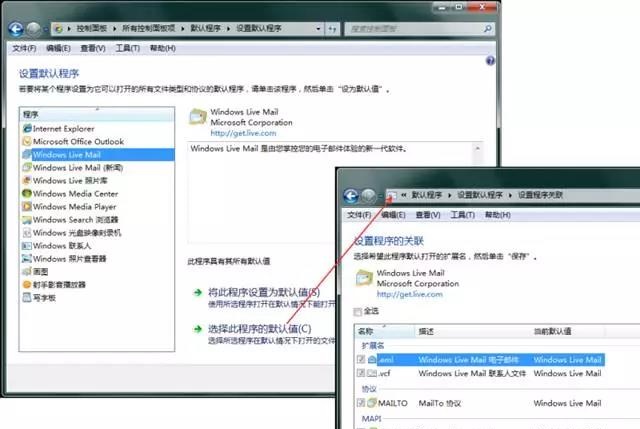Click the Windows Media Player icon
The width and height of the screenshot is (640, 429).
pos(27,207)
